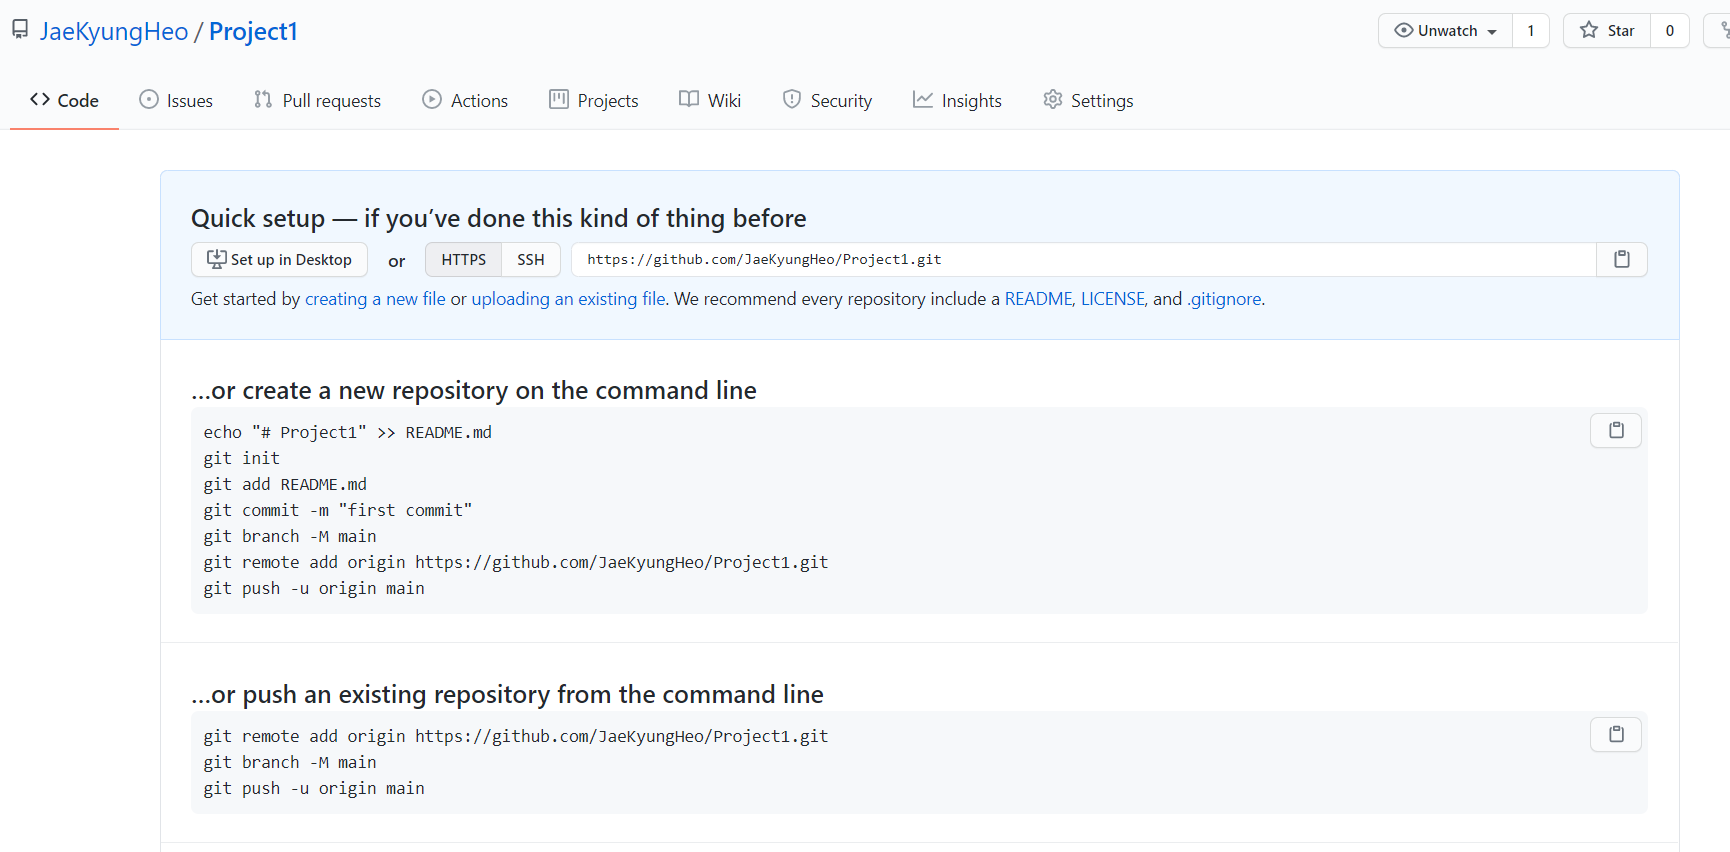Go to the Actions tab
Screen dimensions: 1730x852
(x=465, y=100)
